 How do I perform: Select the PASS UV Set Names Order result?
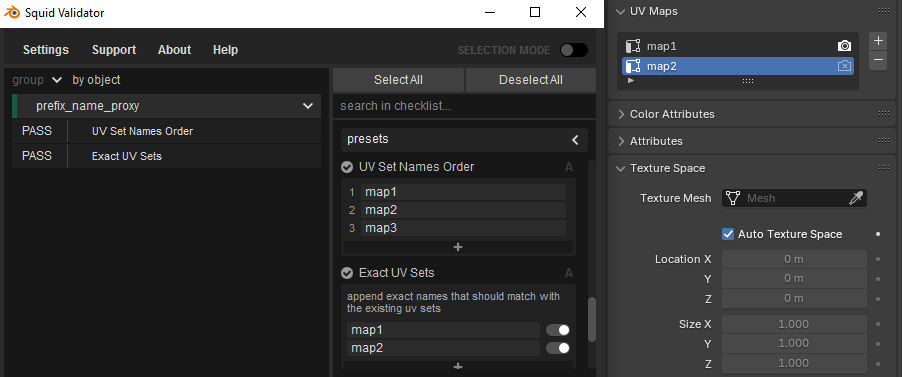[x=166, y=131]
